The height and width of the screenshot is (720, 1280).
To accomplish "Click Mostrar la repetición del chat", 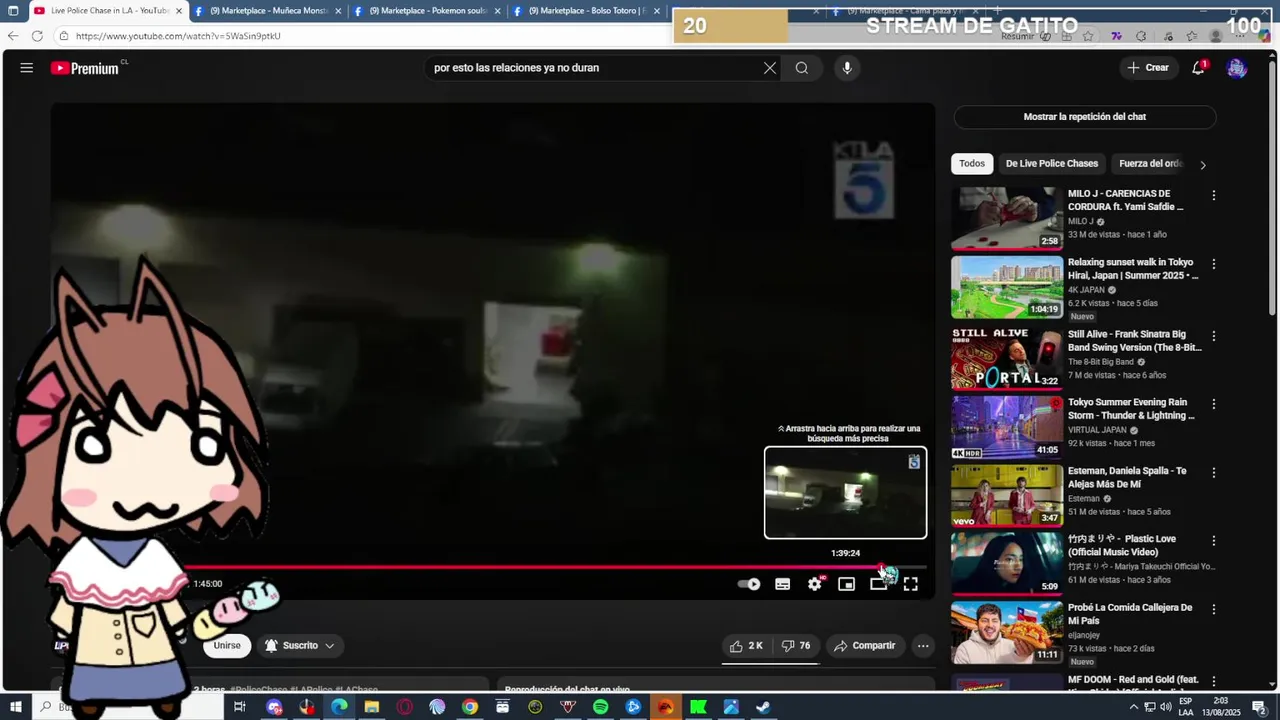I will [1085, 117].
